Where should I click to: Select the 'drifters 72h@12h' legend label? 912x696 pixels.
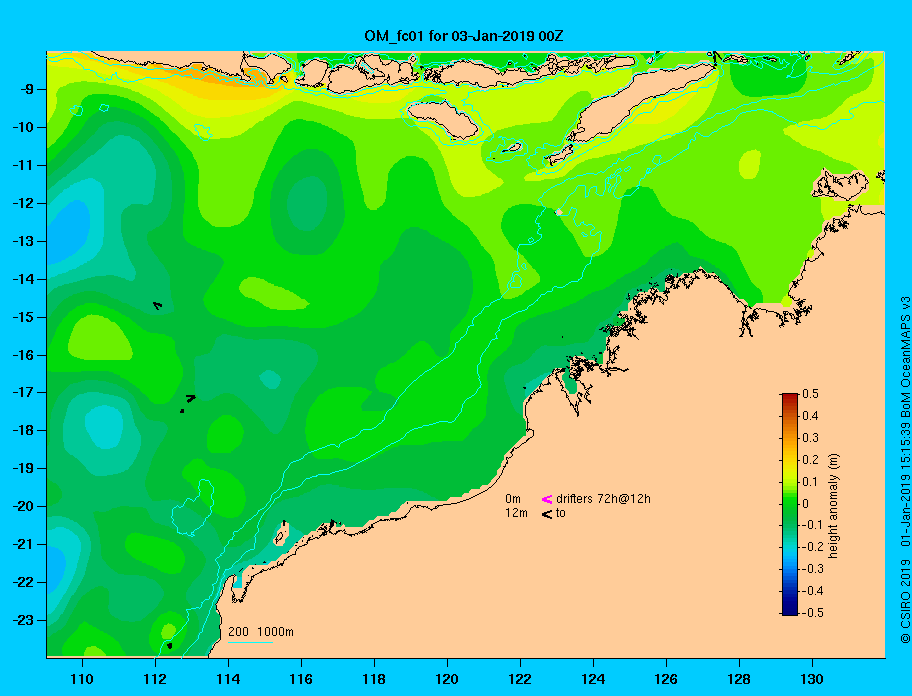pos(603,499)
